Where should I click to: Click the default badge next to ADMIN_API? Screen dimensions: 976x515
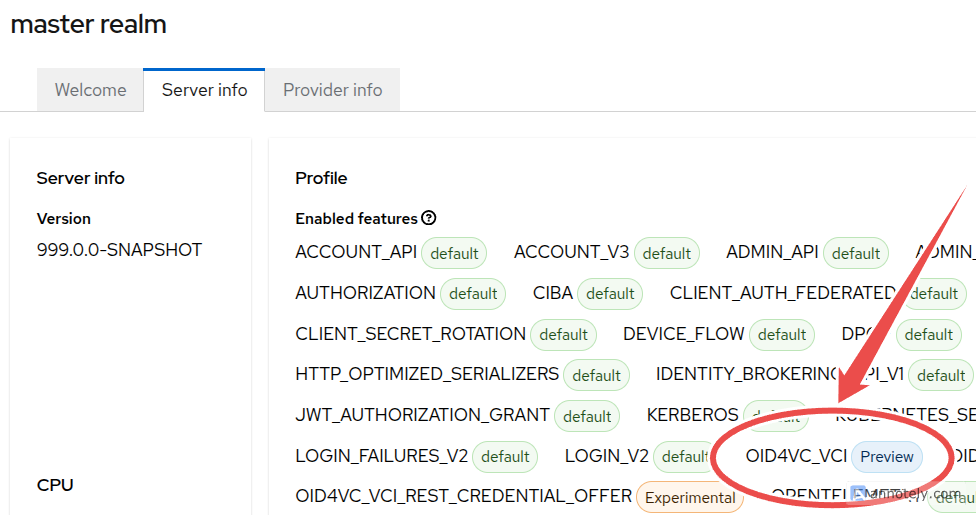point(856,253)
